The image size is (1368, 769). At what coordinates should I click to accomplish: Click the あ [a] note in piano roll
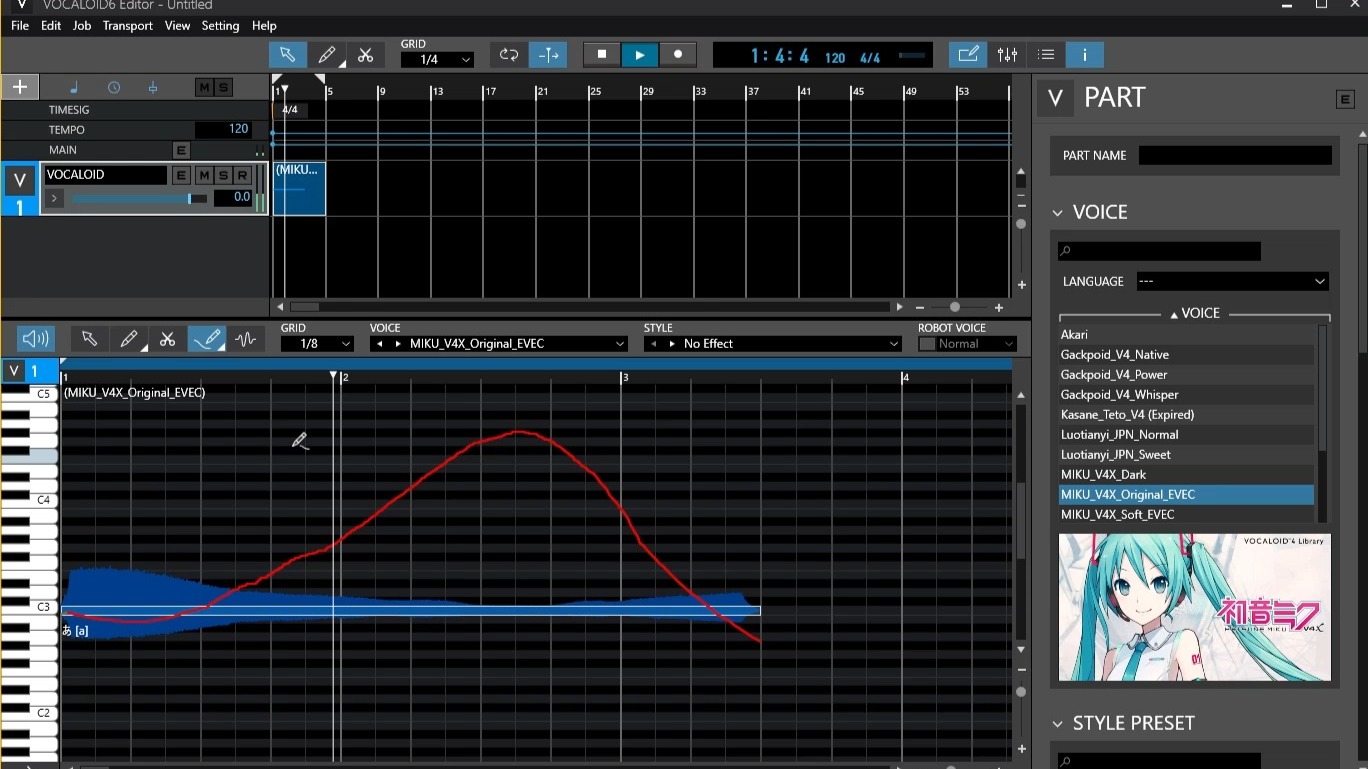[x=410, y=611]
